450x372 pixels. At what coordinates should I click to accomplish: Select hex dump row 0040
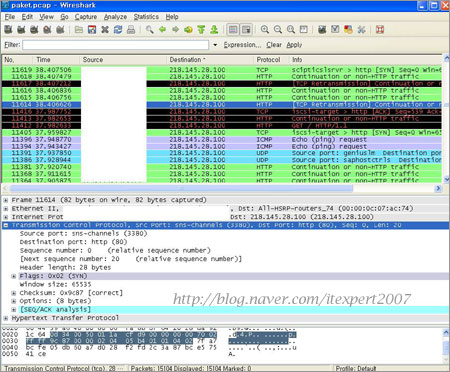click(150, 347)
